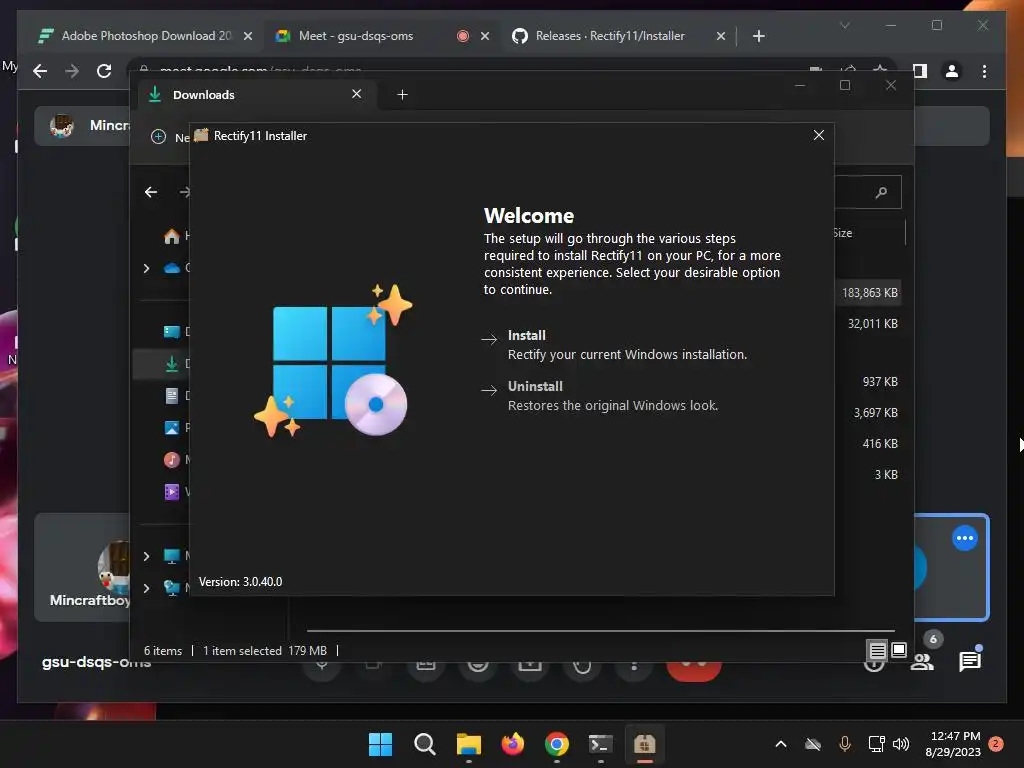
Task: Click the horizontal scrollbar in File Explorer
Action: coord(600,631)
